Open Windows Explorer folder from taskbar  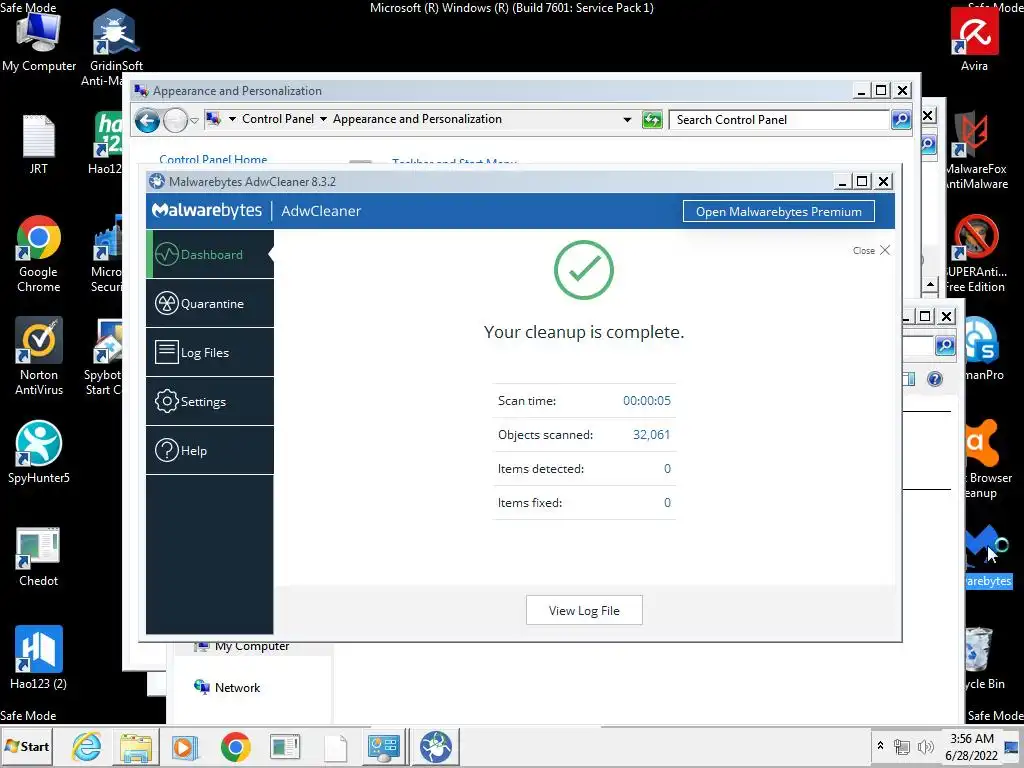click(x=136, y=746)
